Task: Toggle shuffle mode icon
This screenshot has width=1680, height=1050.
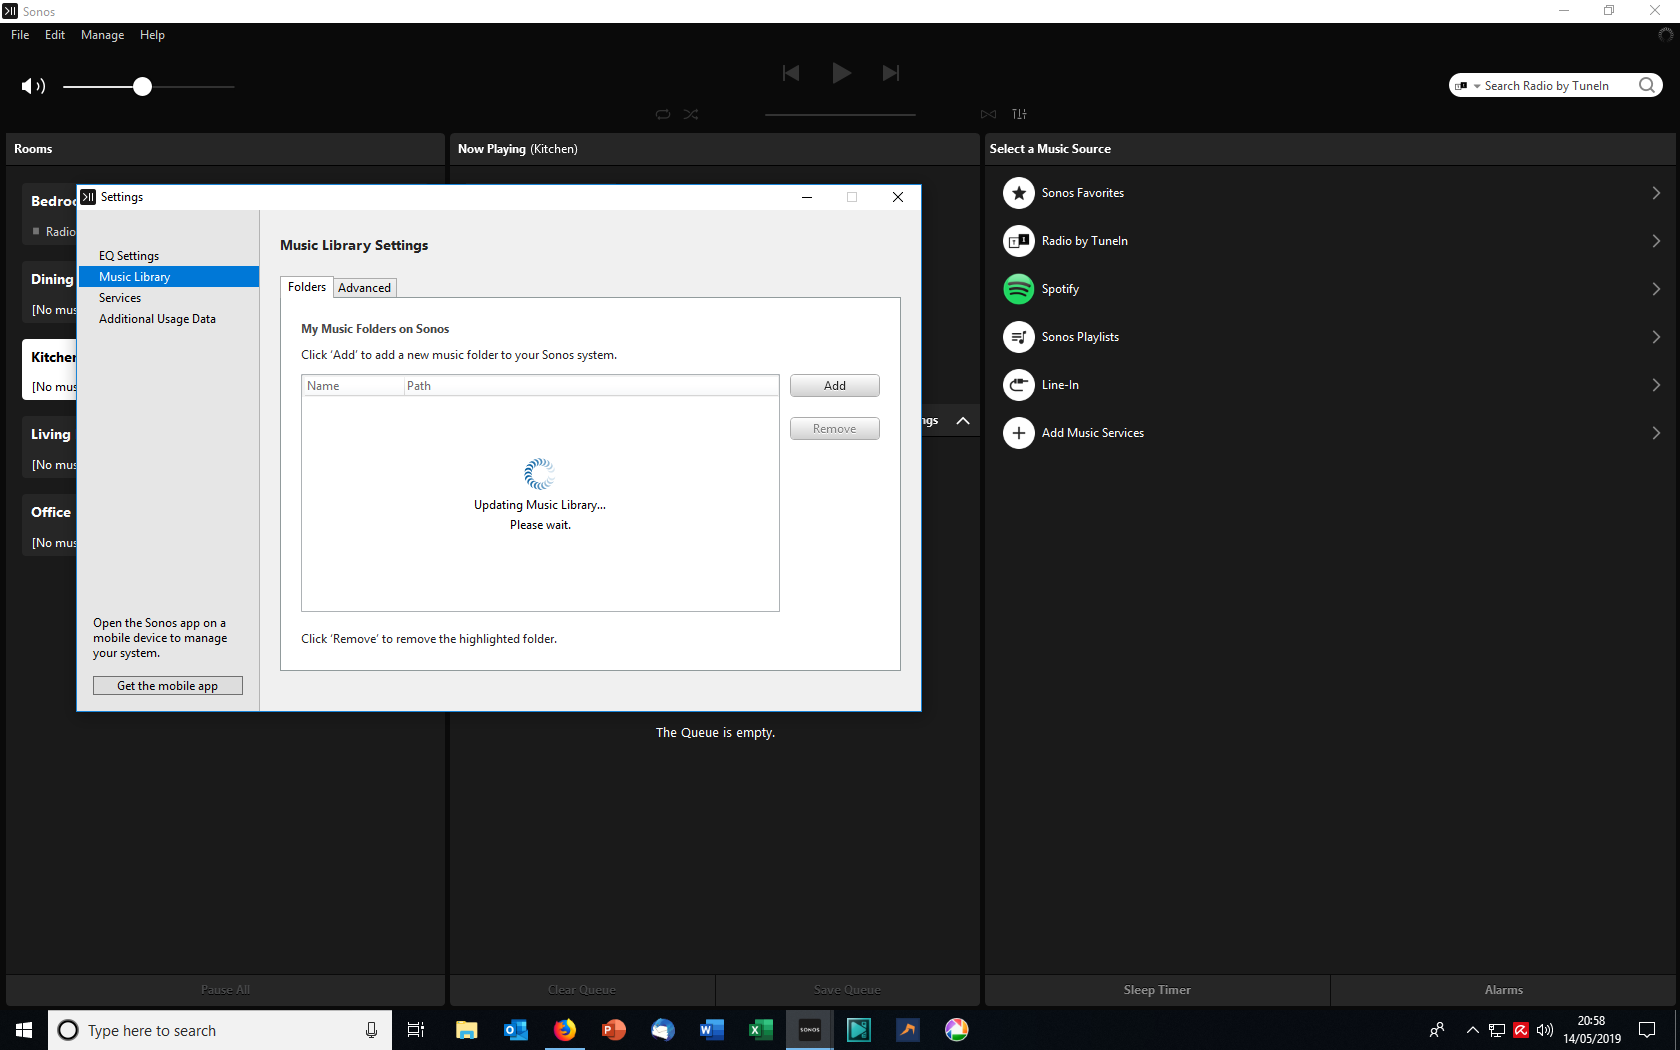Action: (691, 114)
